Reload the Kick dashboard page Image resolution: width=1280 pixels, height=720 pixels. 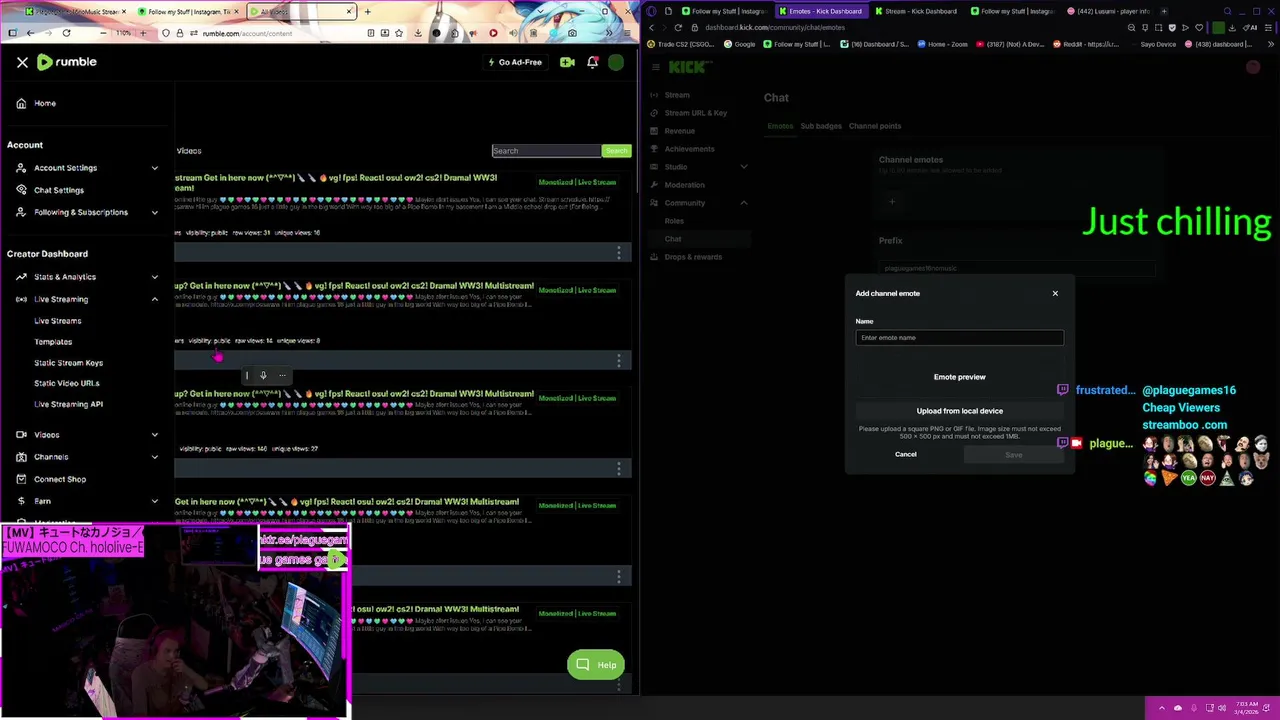(678, 28)
